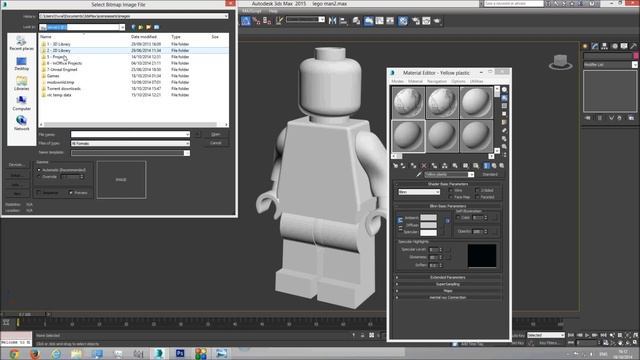Open the Blinn shader type dropdown
Image resolution: width=640 pixels, height=360 pixels.
(419, 191)
